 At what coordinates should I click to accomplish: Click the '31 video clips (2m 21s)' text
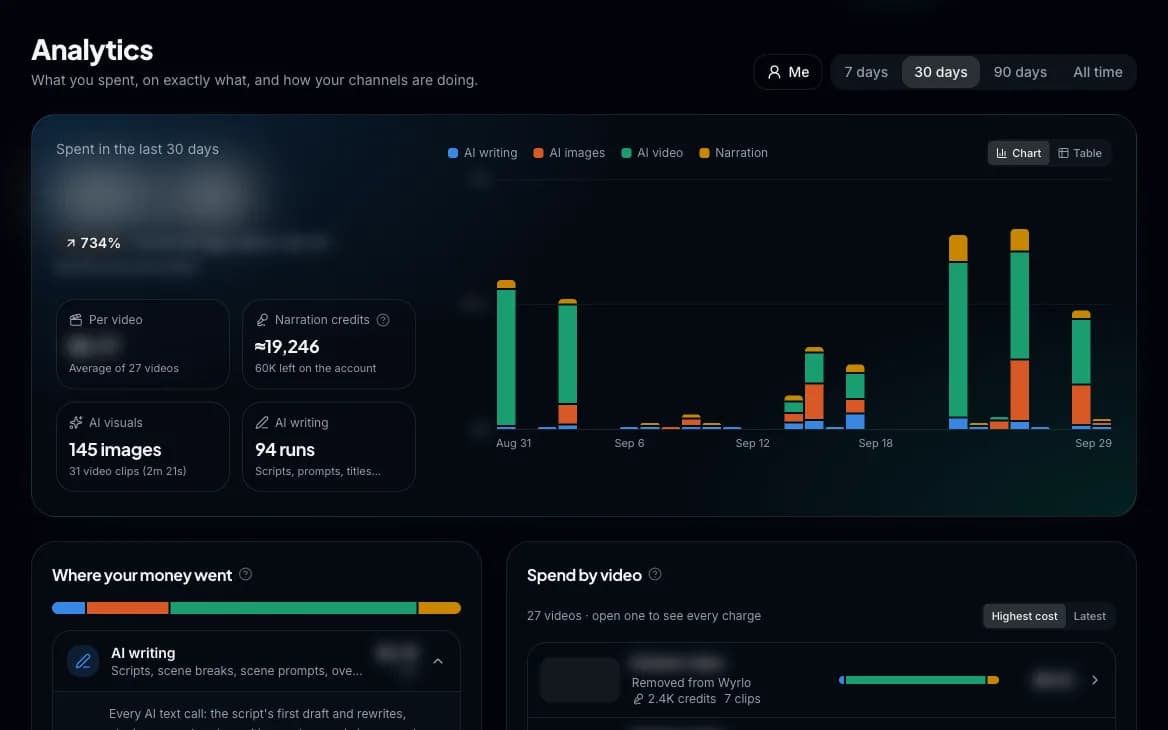127,471
